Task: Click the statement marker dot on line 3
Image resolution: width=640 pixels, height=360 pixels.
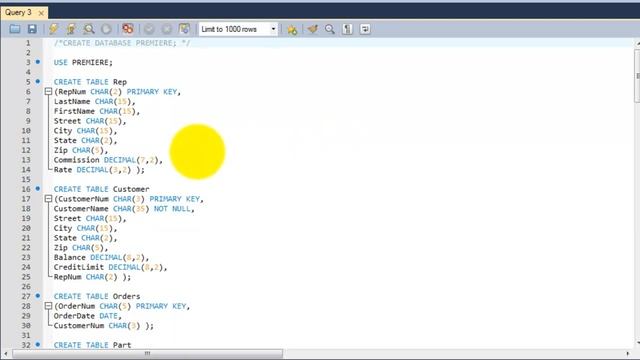Action: (x=38, y=62)
